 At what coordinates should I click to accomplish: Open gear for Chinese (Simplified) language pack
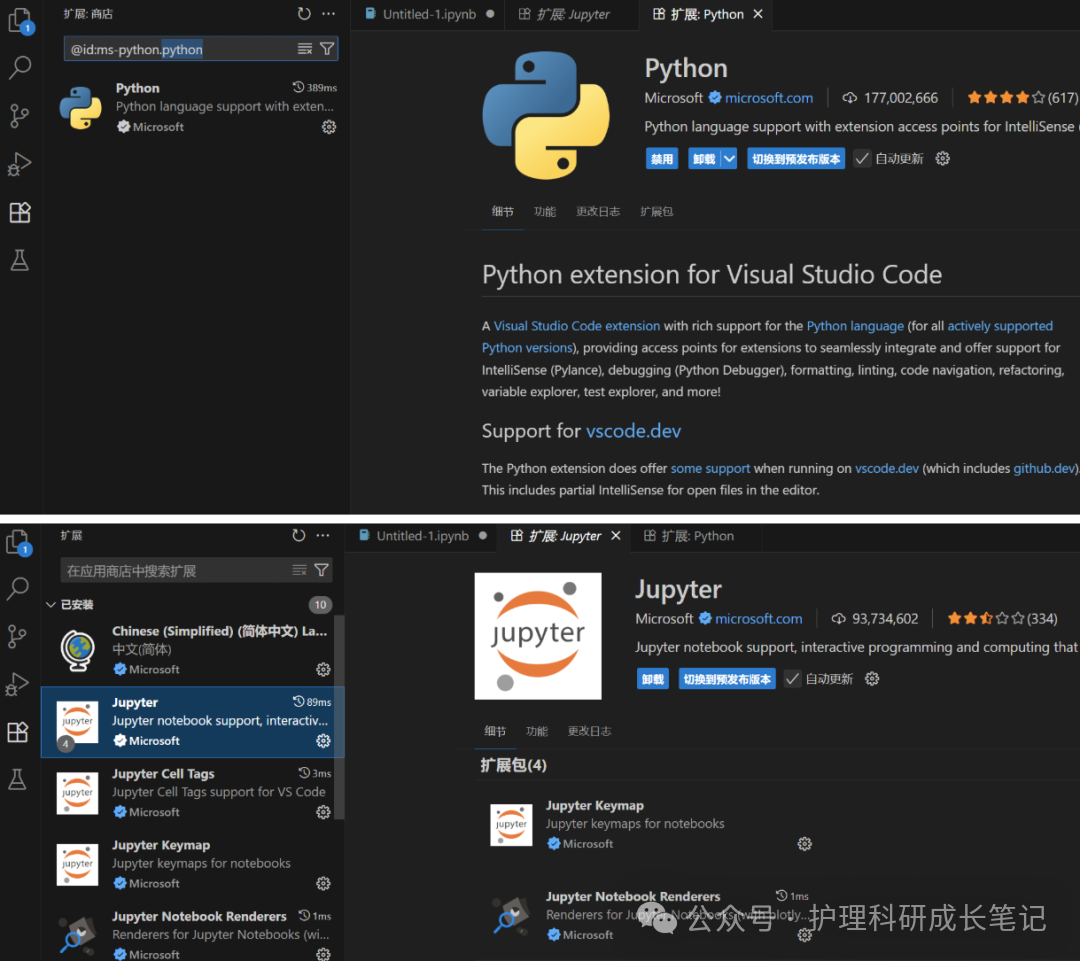click(323, 670)
